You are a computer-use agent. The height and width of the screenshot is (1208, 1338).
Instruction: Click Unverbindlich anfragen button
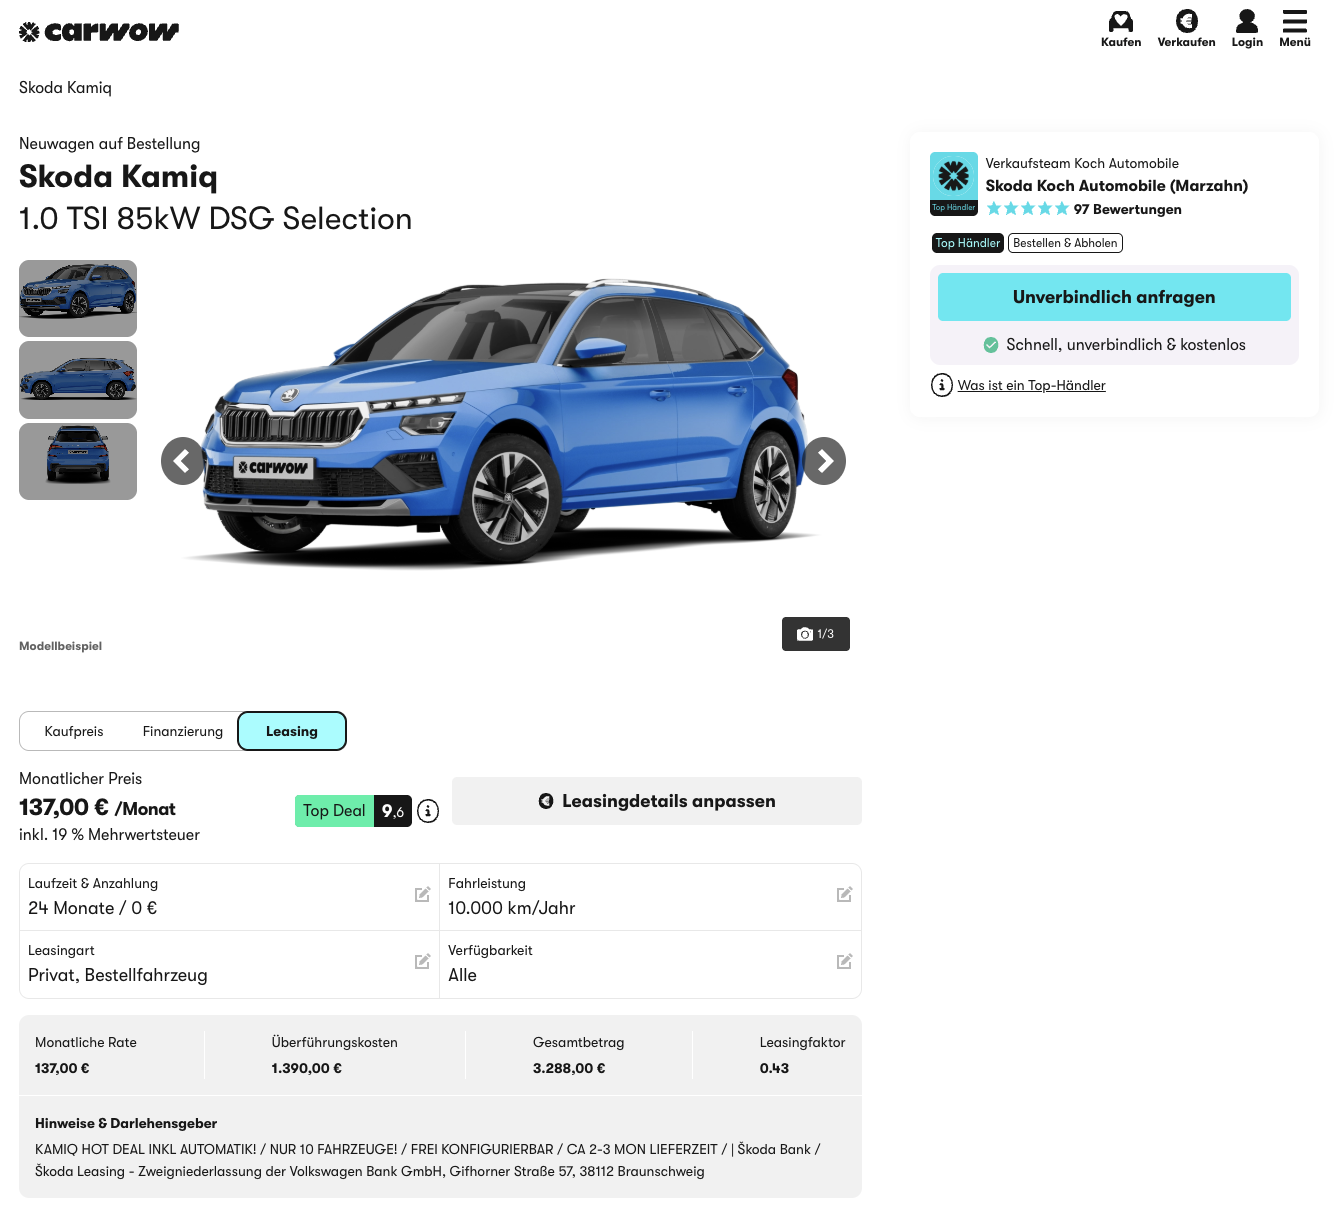pos(1113,297)
